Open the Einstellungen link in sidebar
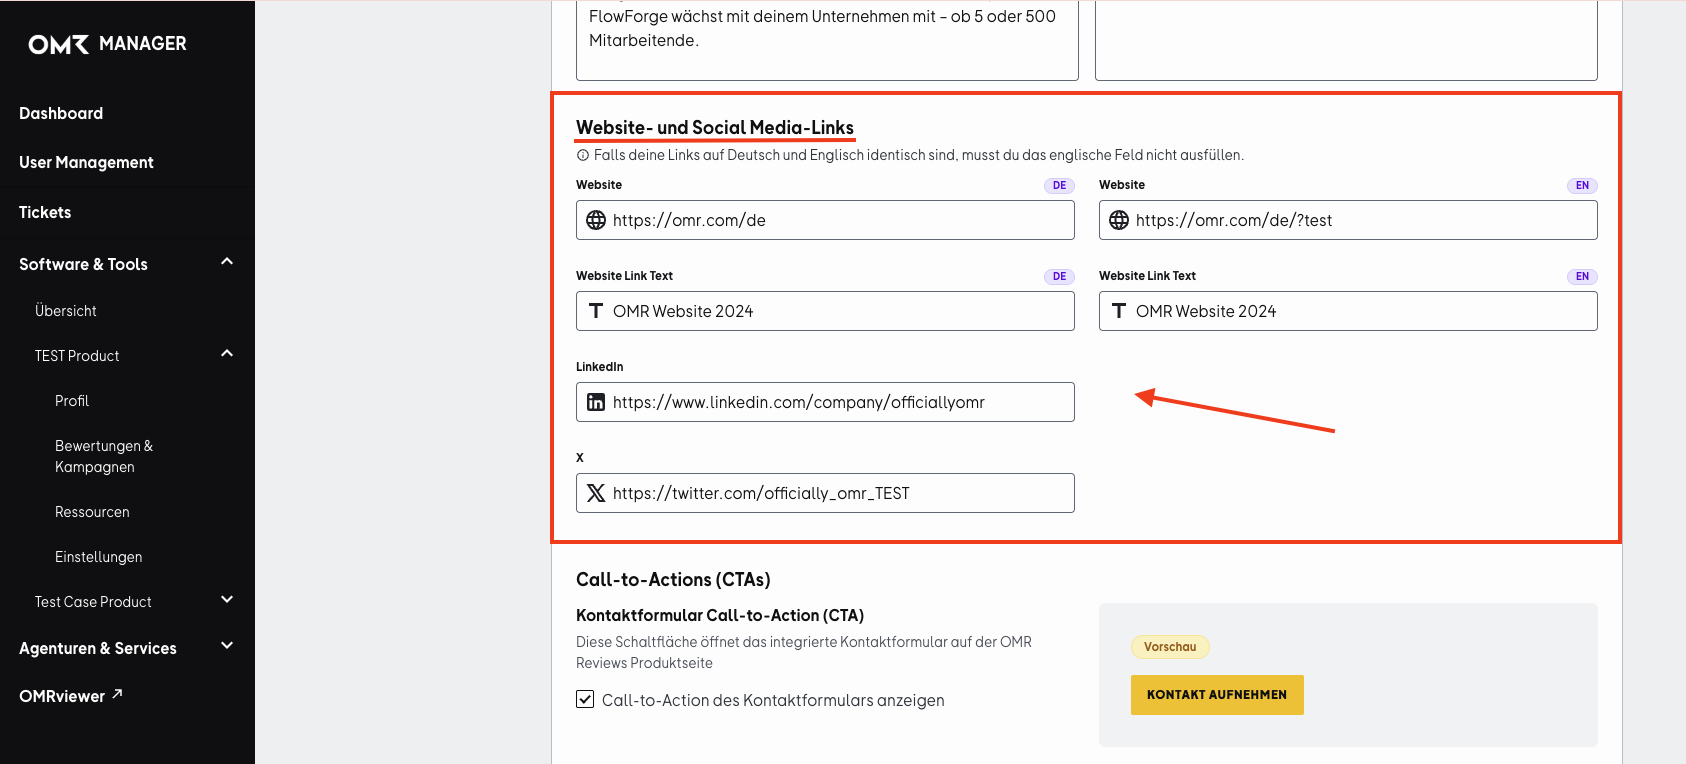This screenshot has height=764, width=1686. pyautogui.click(x=98, y=557)
